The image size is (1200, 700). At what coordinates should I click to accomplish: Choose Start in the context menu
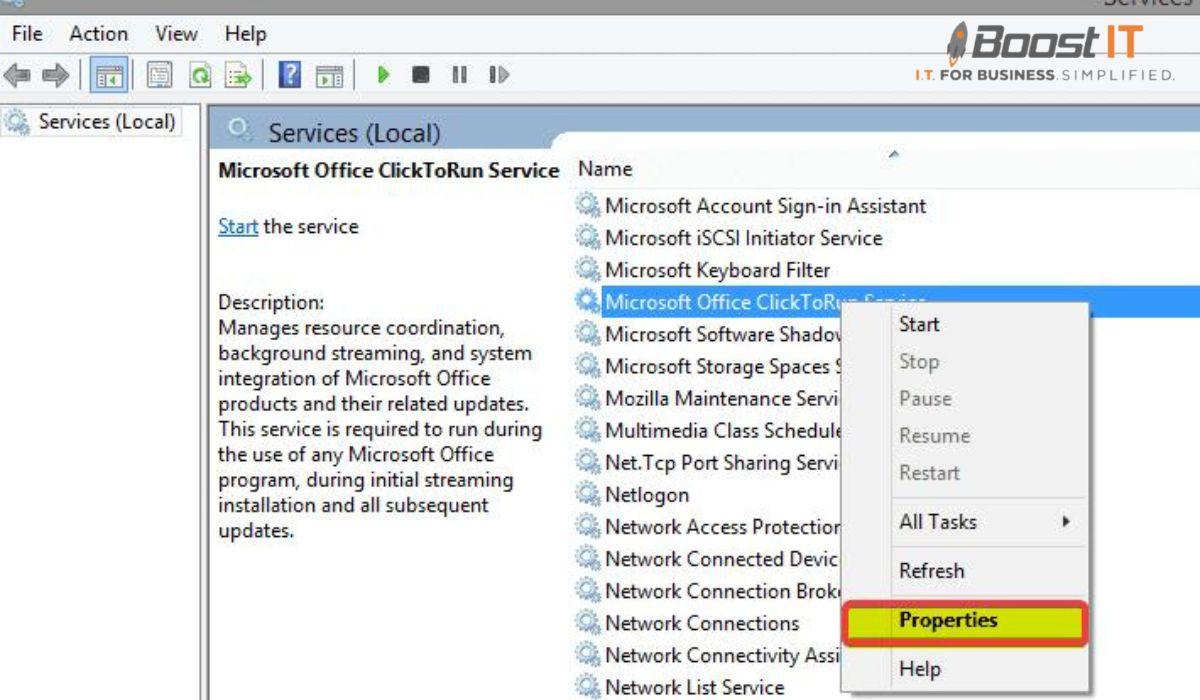point(919,324)
